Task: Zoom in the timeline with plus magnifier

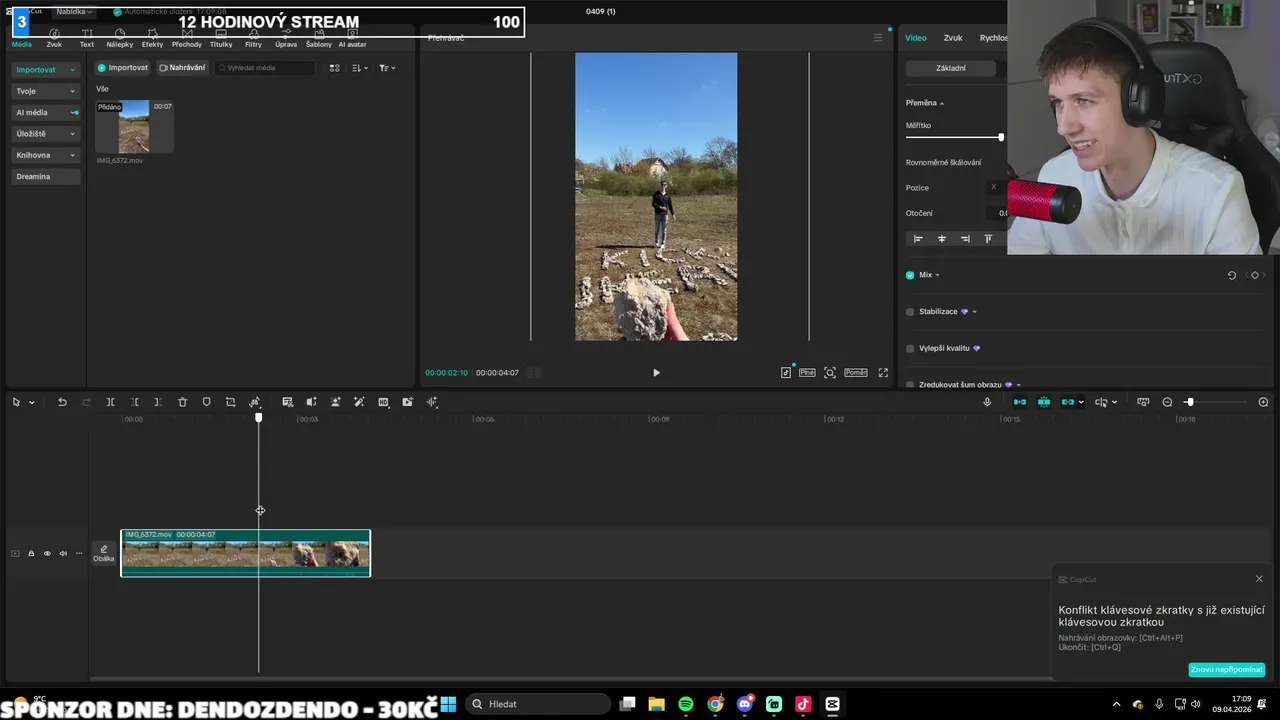Action: (x=1263, y=402)
